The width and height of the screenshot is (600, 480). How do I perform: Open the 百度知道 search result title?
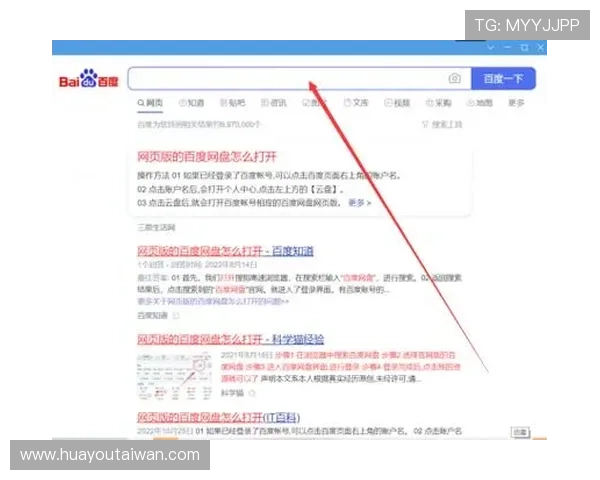225,251
